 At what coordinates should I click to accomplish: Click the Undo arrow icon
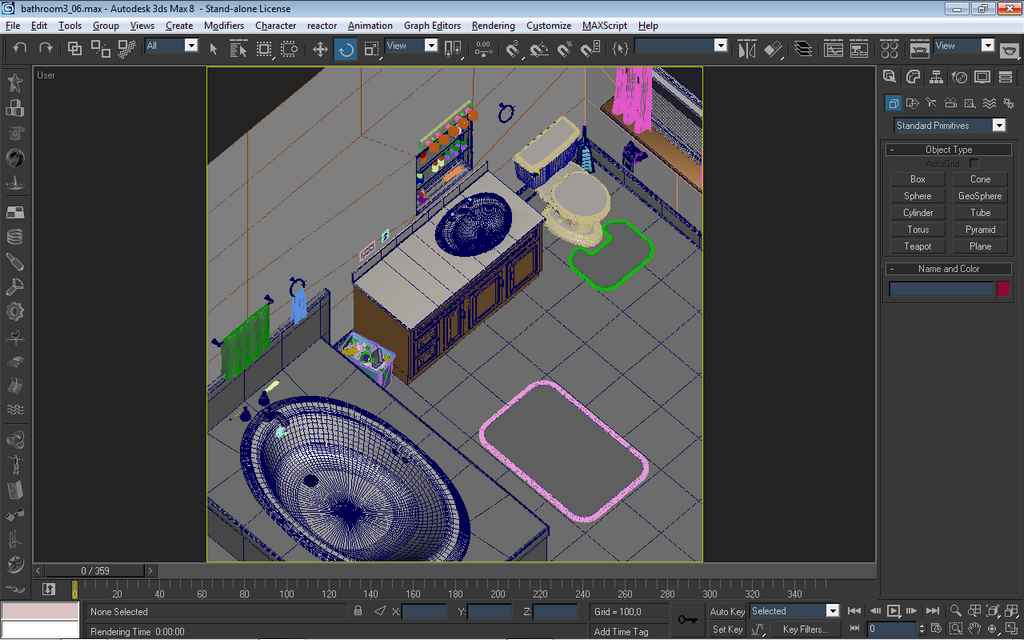20,48
